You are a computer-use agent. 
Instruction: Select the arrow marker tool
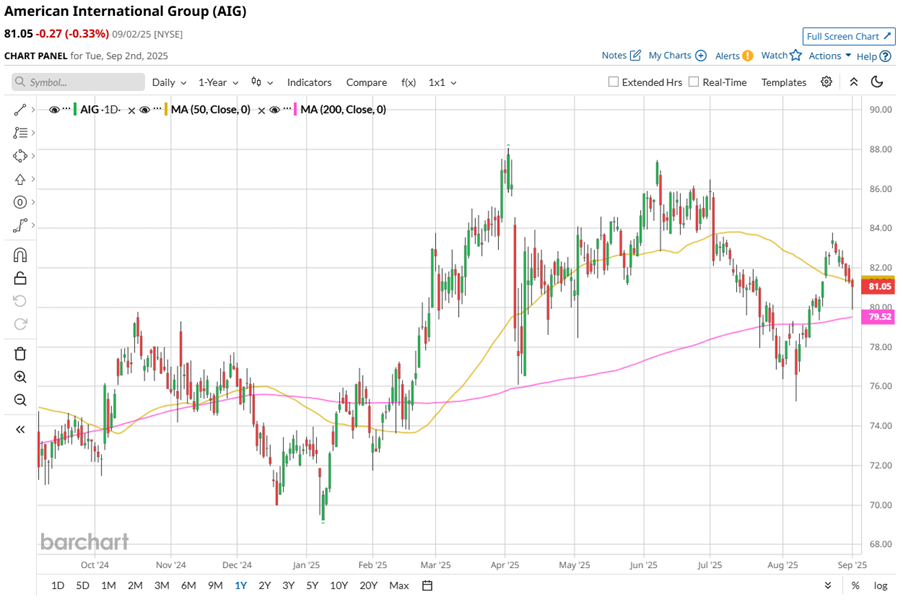20,179
